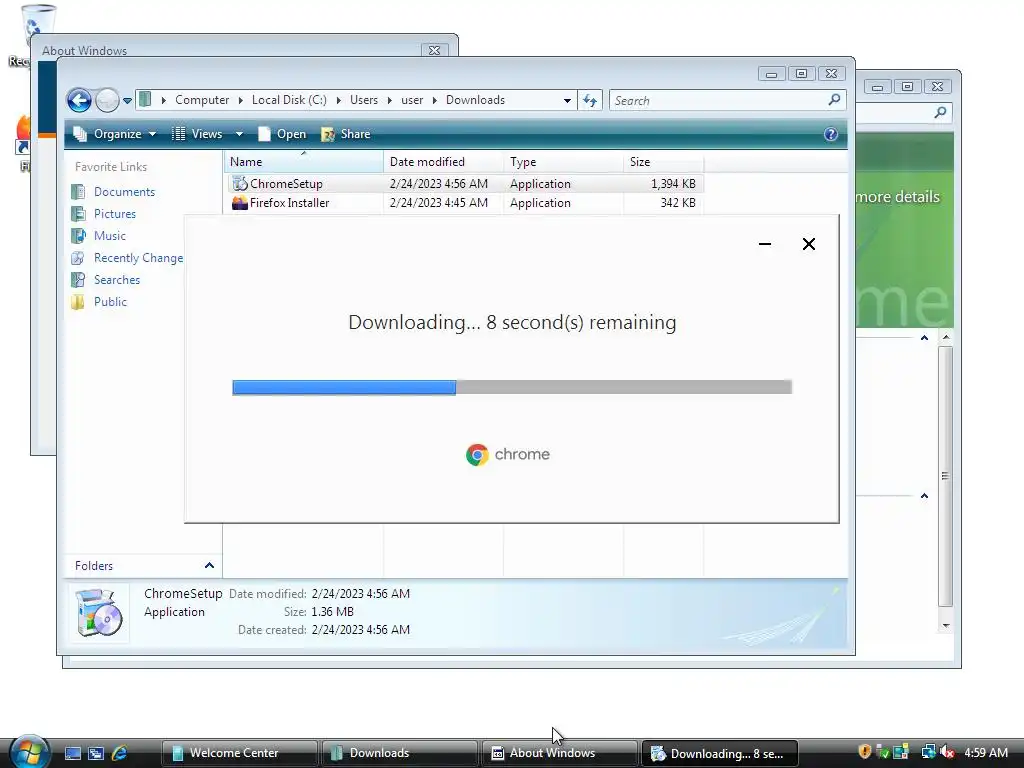Click 2/24/2023 4:45 AM date cell
1024x768 pixels.
pos(439,203)
